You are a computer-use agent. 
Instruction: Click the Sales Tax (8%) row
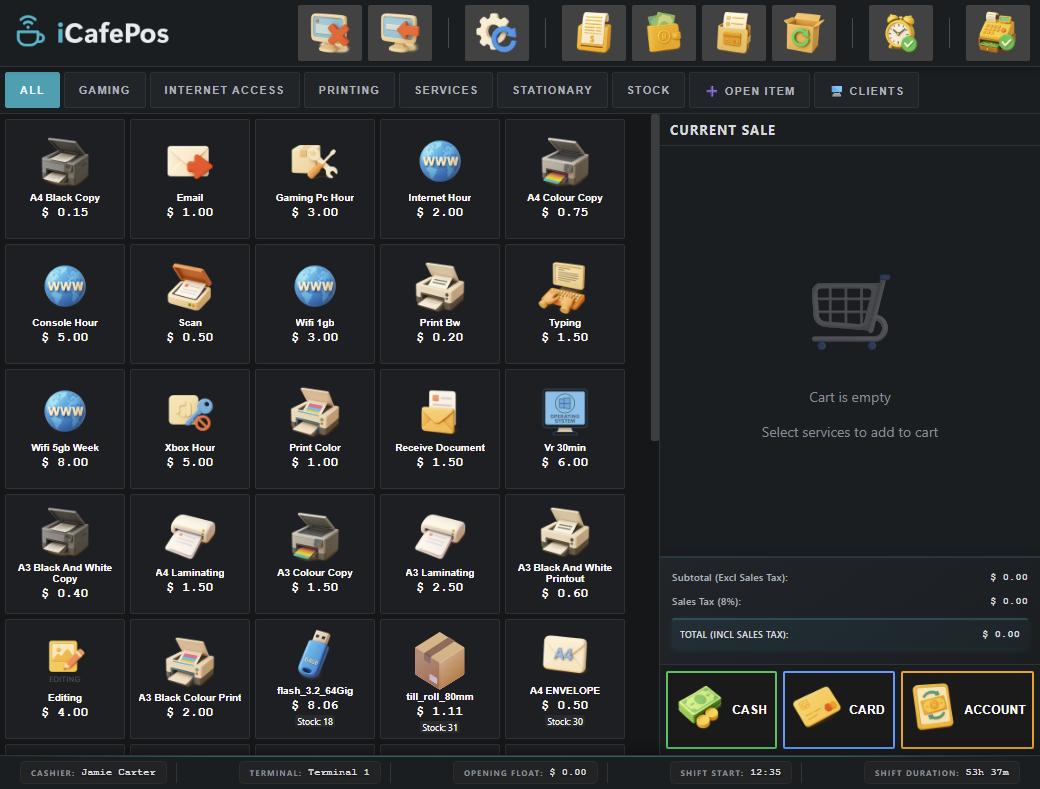click(x=850, y=601)
